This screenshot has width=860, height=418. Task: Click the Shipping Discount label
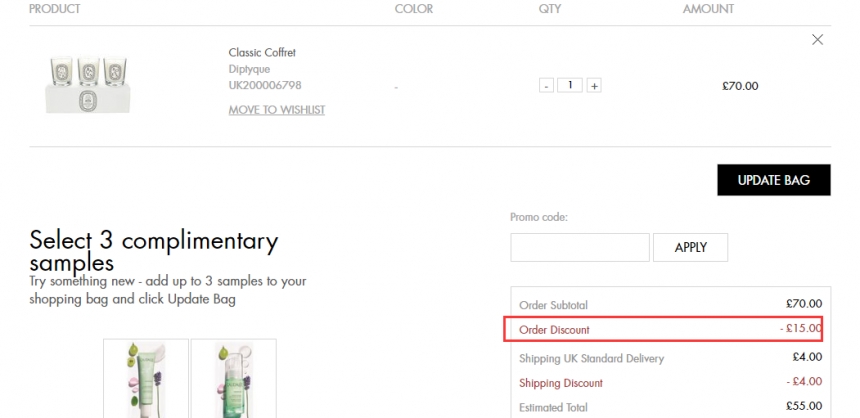[561, 383]
